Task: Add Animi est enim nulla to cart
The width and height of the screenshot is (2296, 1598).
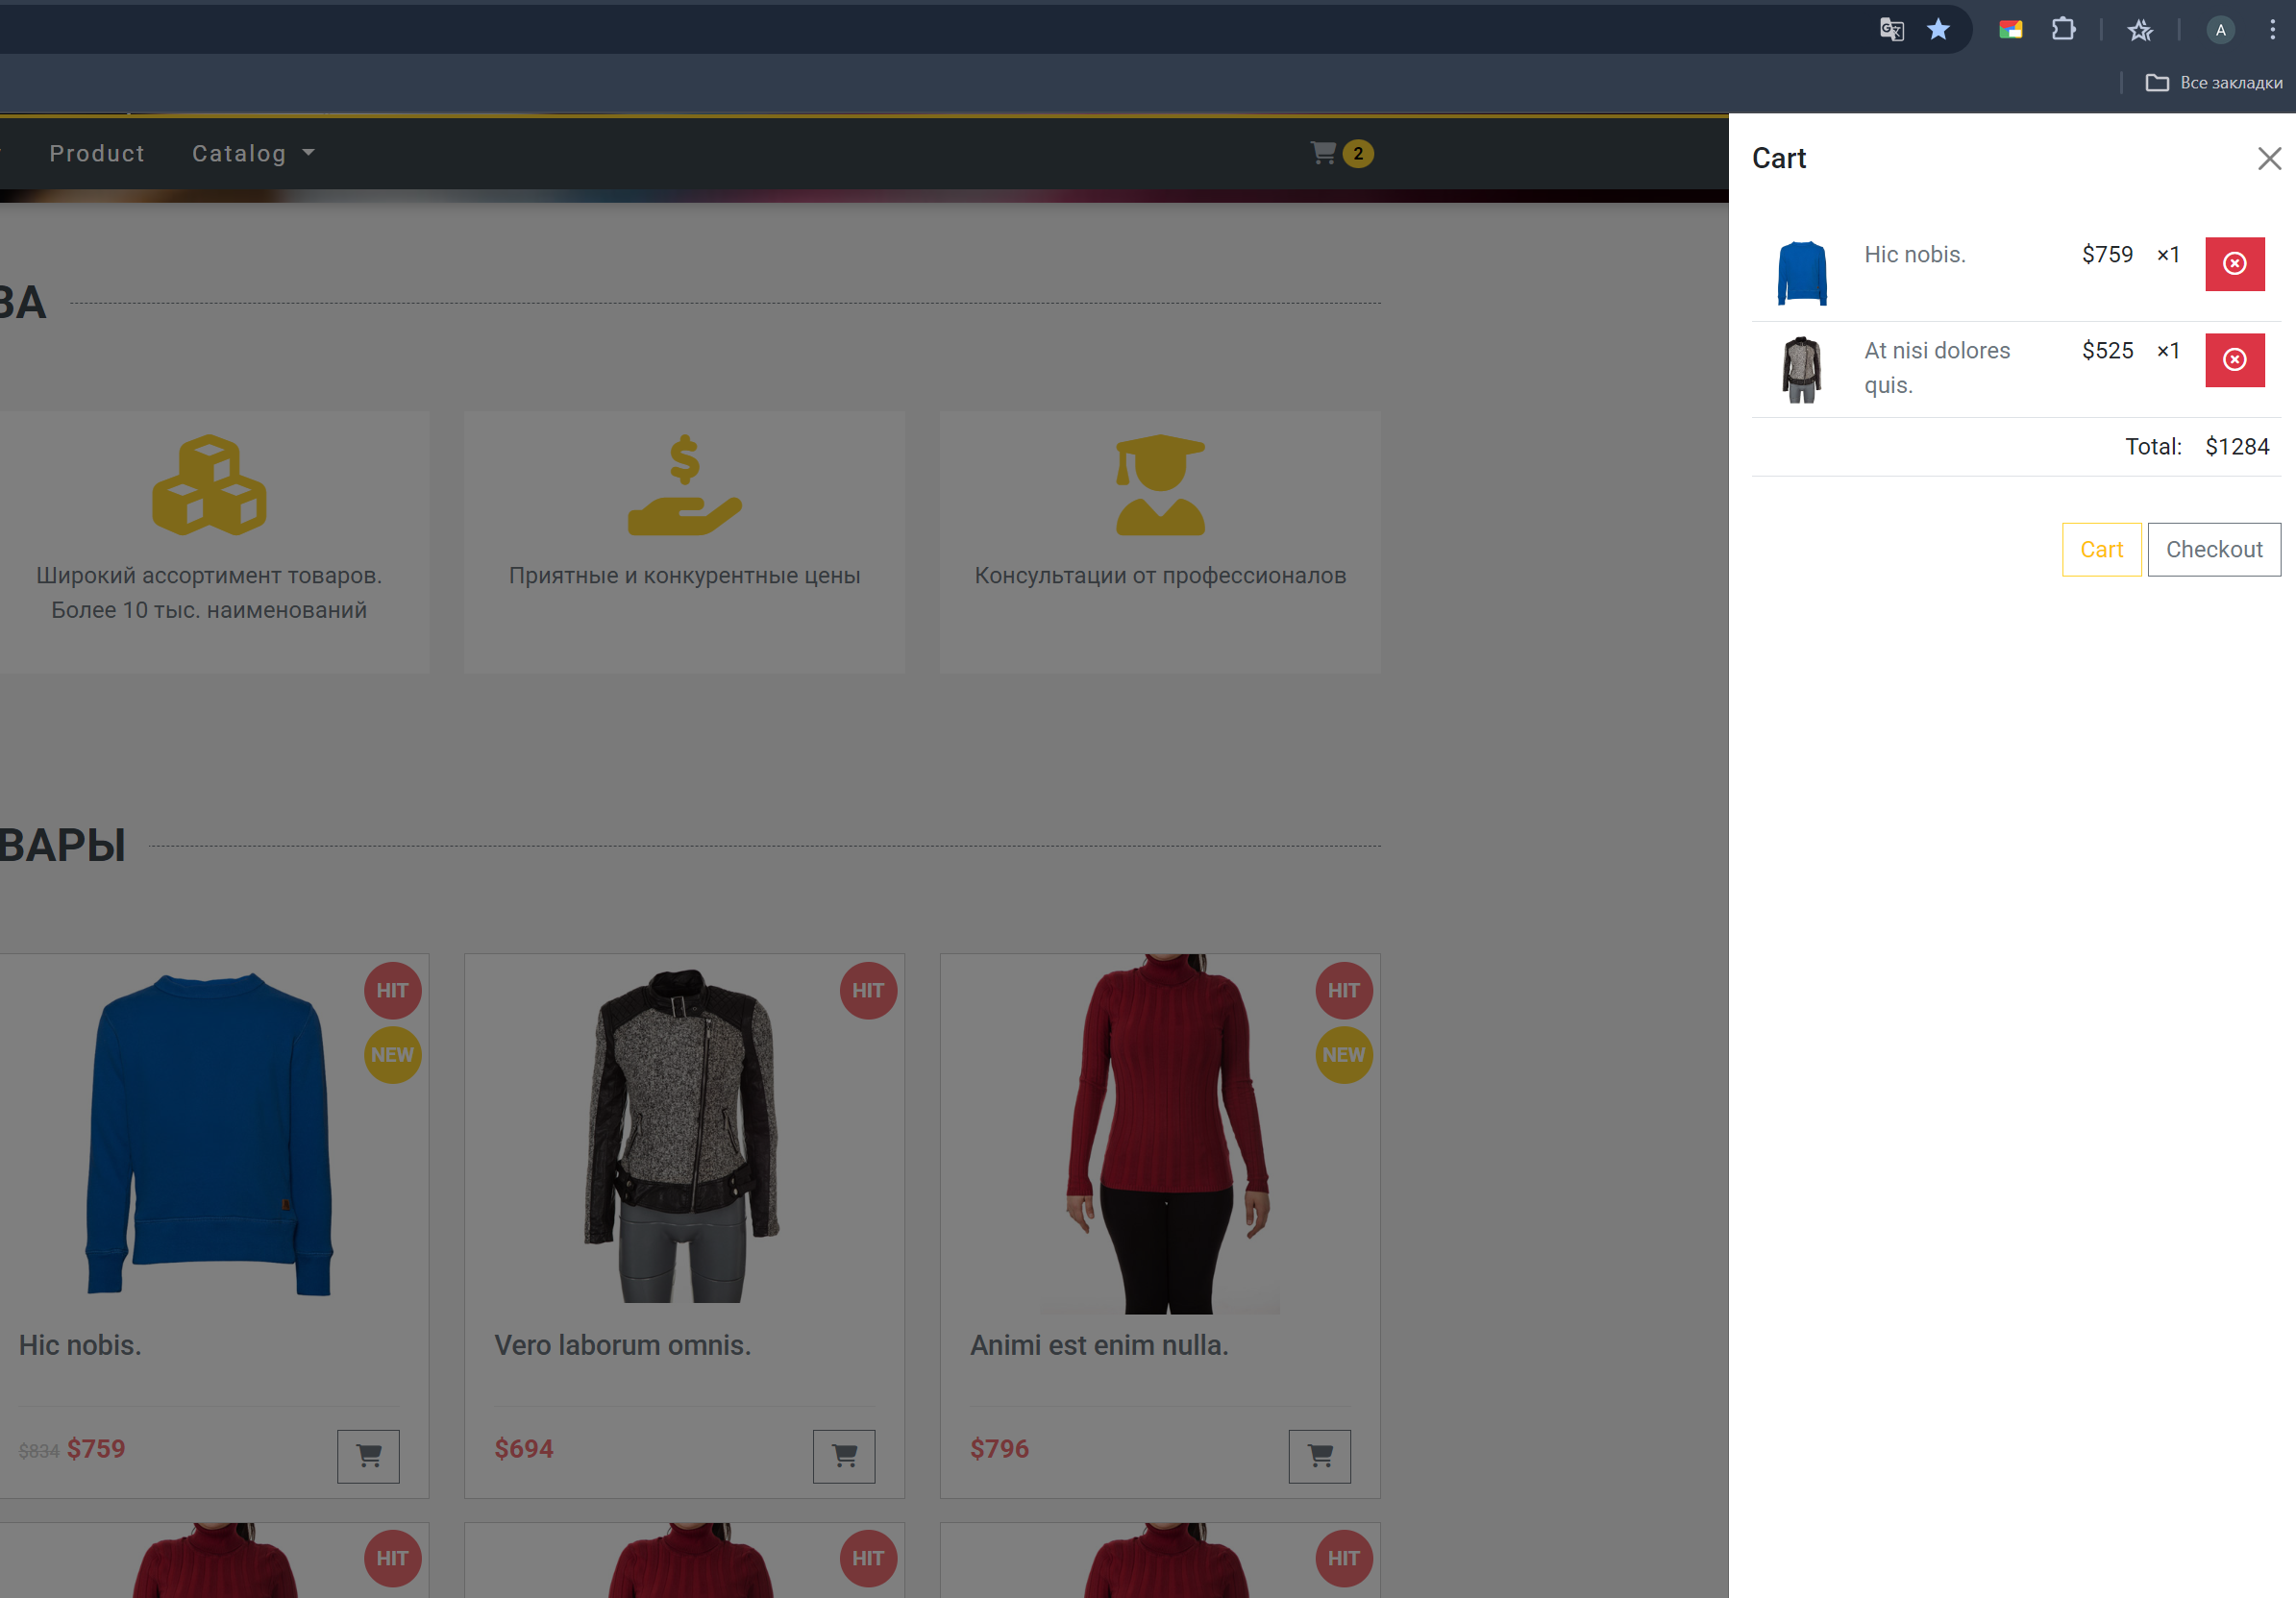Action: (1319, 1456)
